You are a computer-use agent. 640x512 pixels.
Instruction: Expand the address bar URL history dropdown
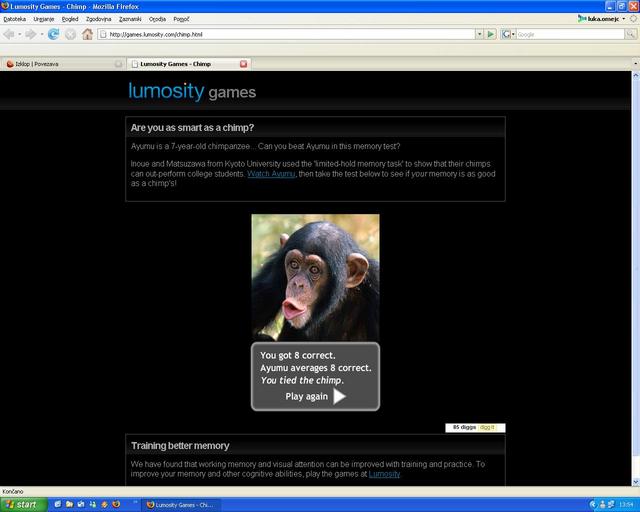(x=480, y=34)
